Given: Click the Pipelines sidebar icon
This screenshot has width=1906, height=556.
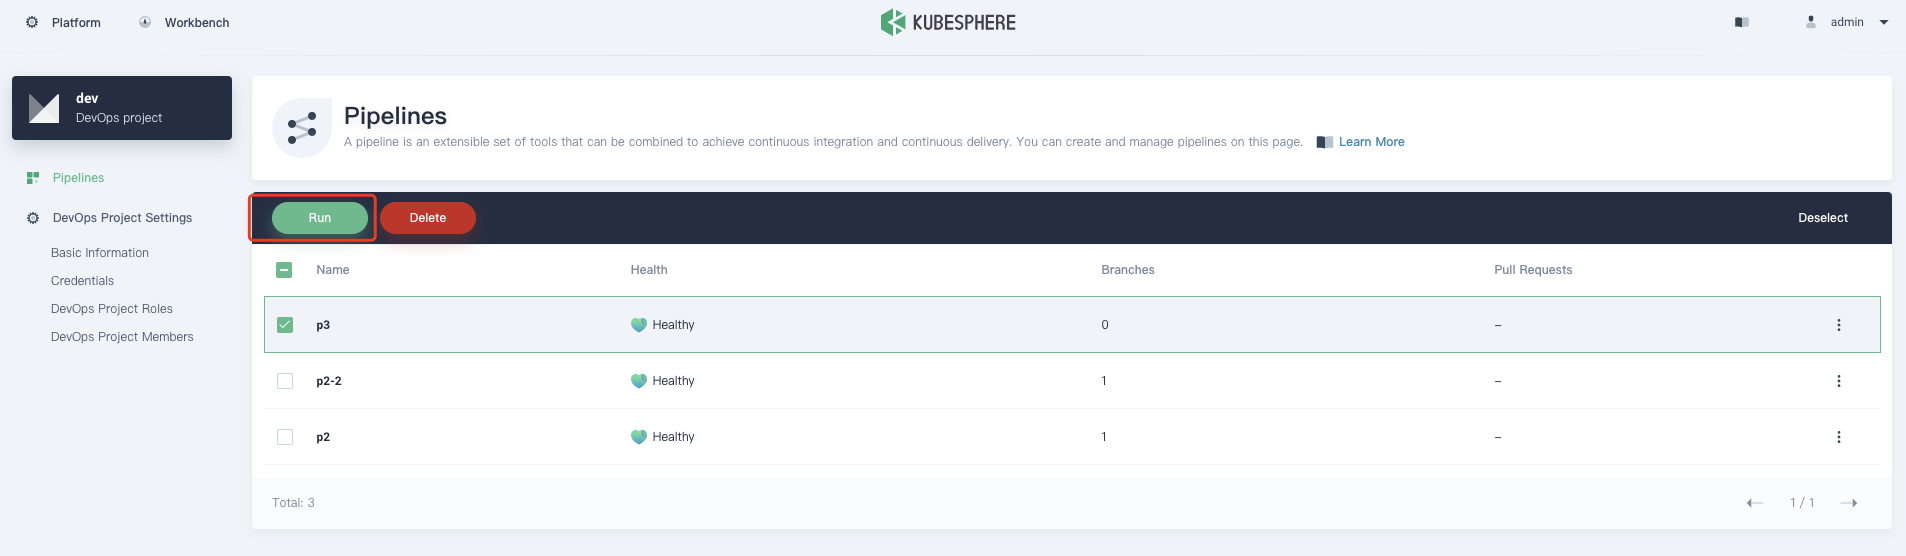Looking at the screenshot, I should [x=33, y=178].
